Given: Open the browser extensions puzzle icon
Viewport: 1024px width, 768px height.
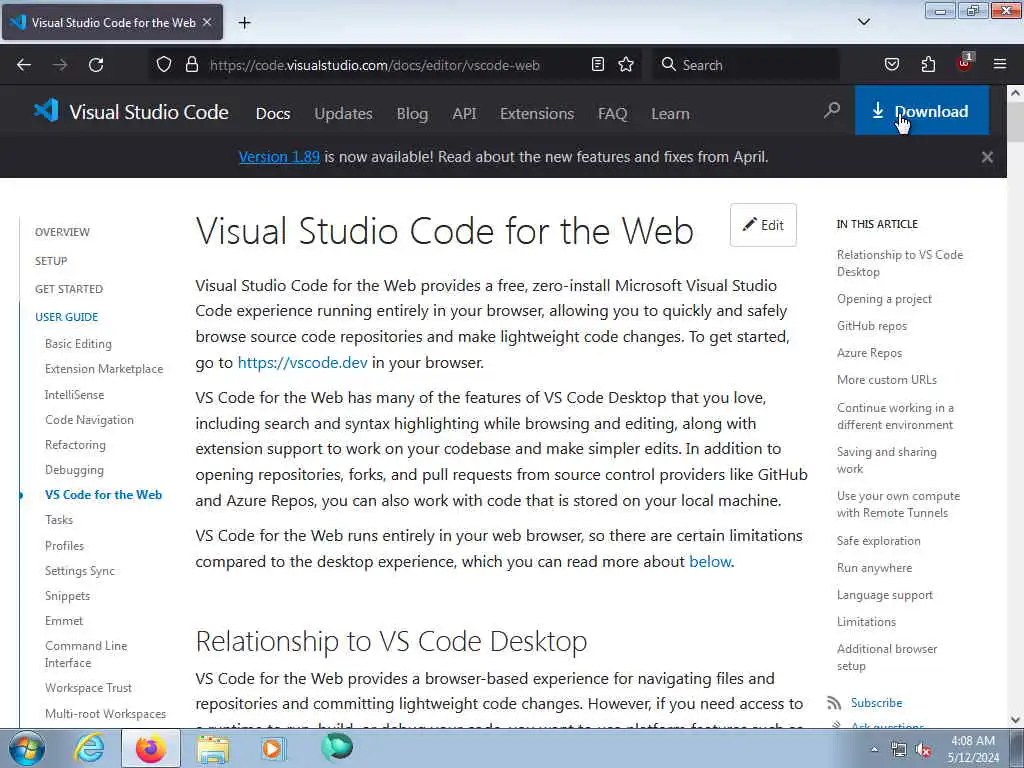Looking at the screenshot, I should click(928, 65).
